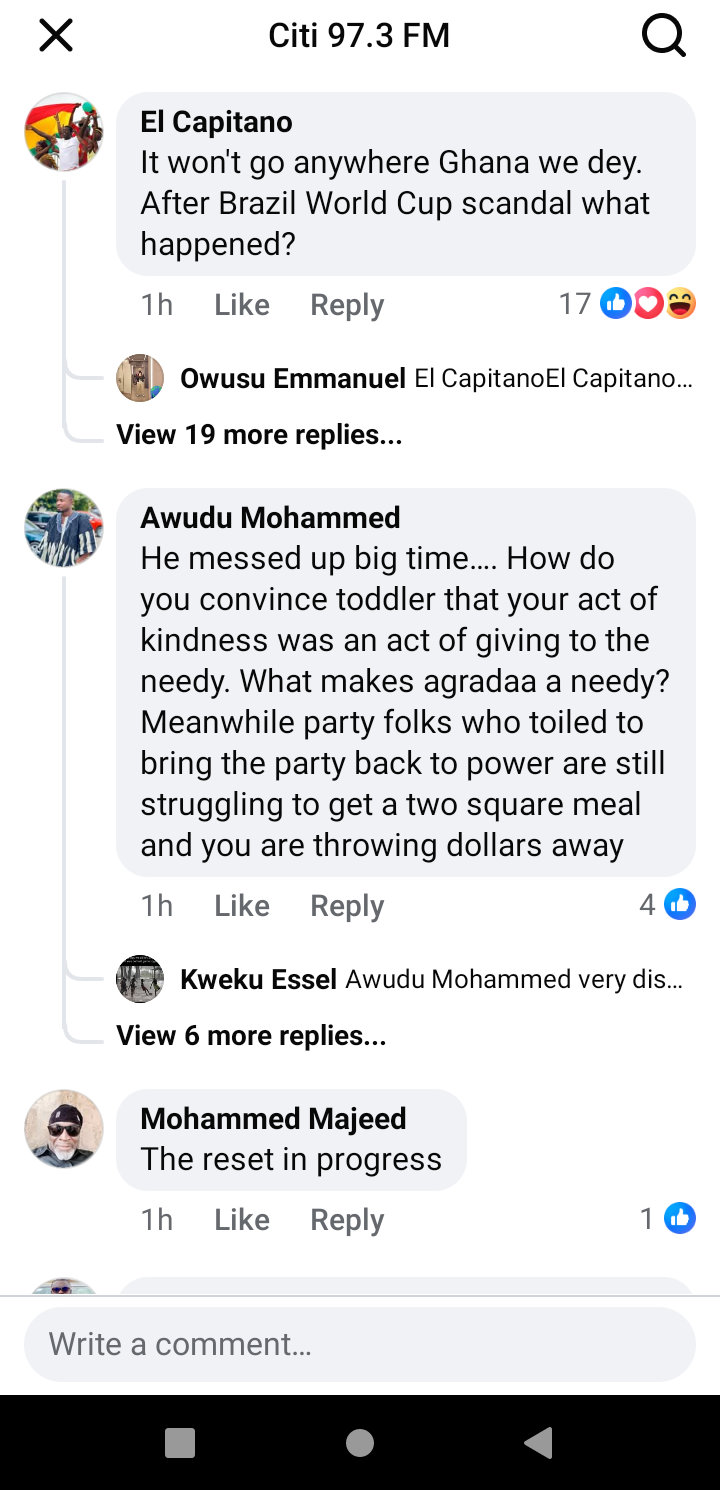View reactions on El Capitano's comment

(647, 303)
